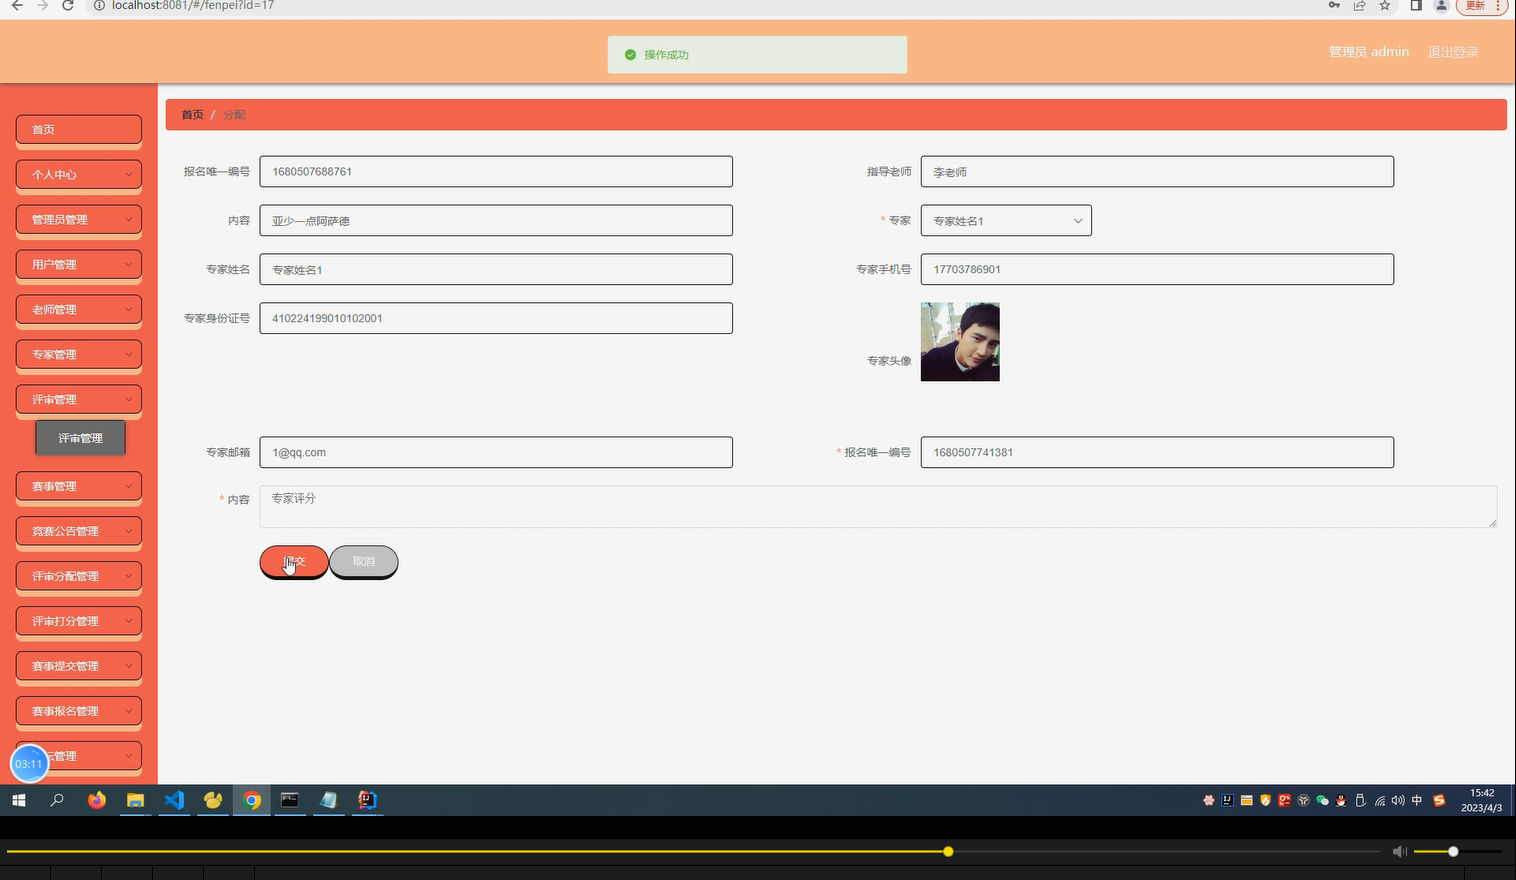1516x880 pixels.
Task: Click the browser address bar URL
Action: [x=193, y=6]
